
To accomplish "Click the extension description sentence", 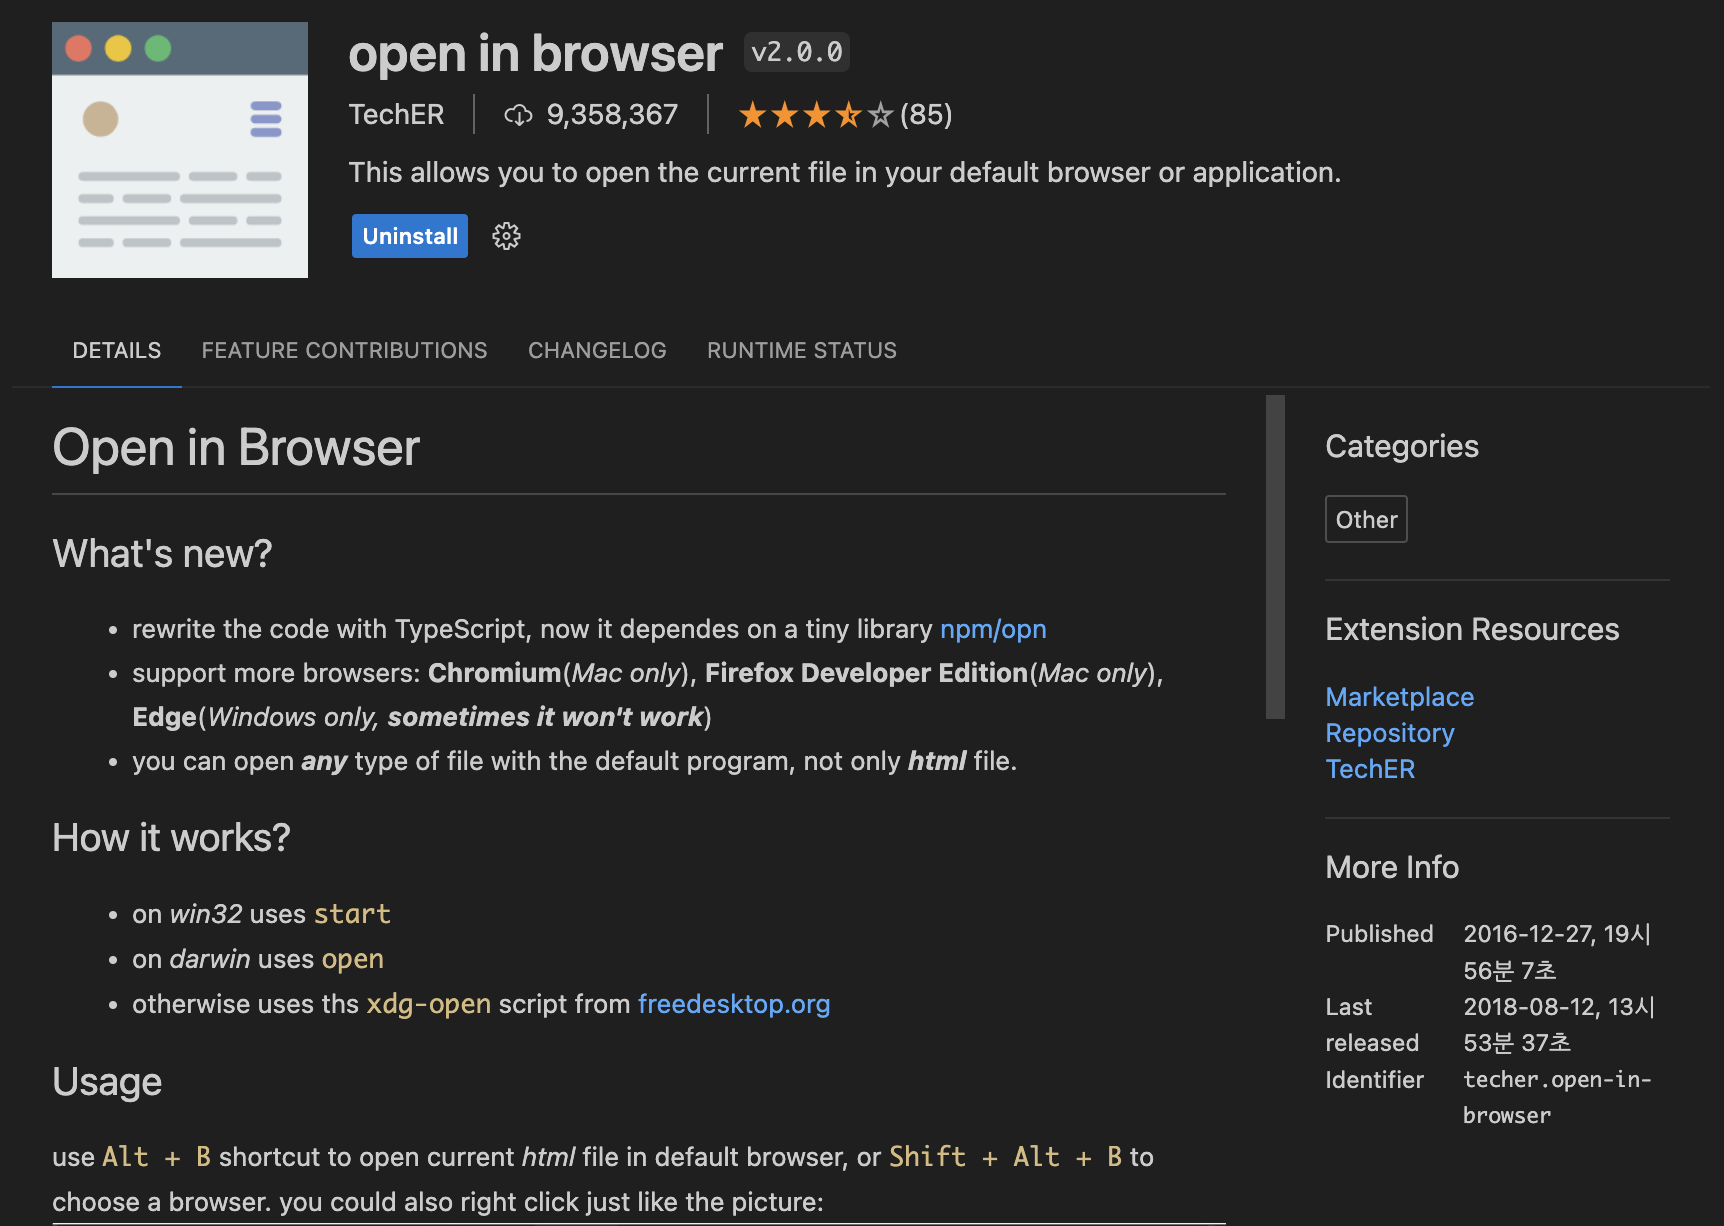I will point(844,173).
